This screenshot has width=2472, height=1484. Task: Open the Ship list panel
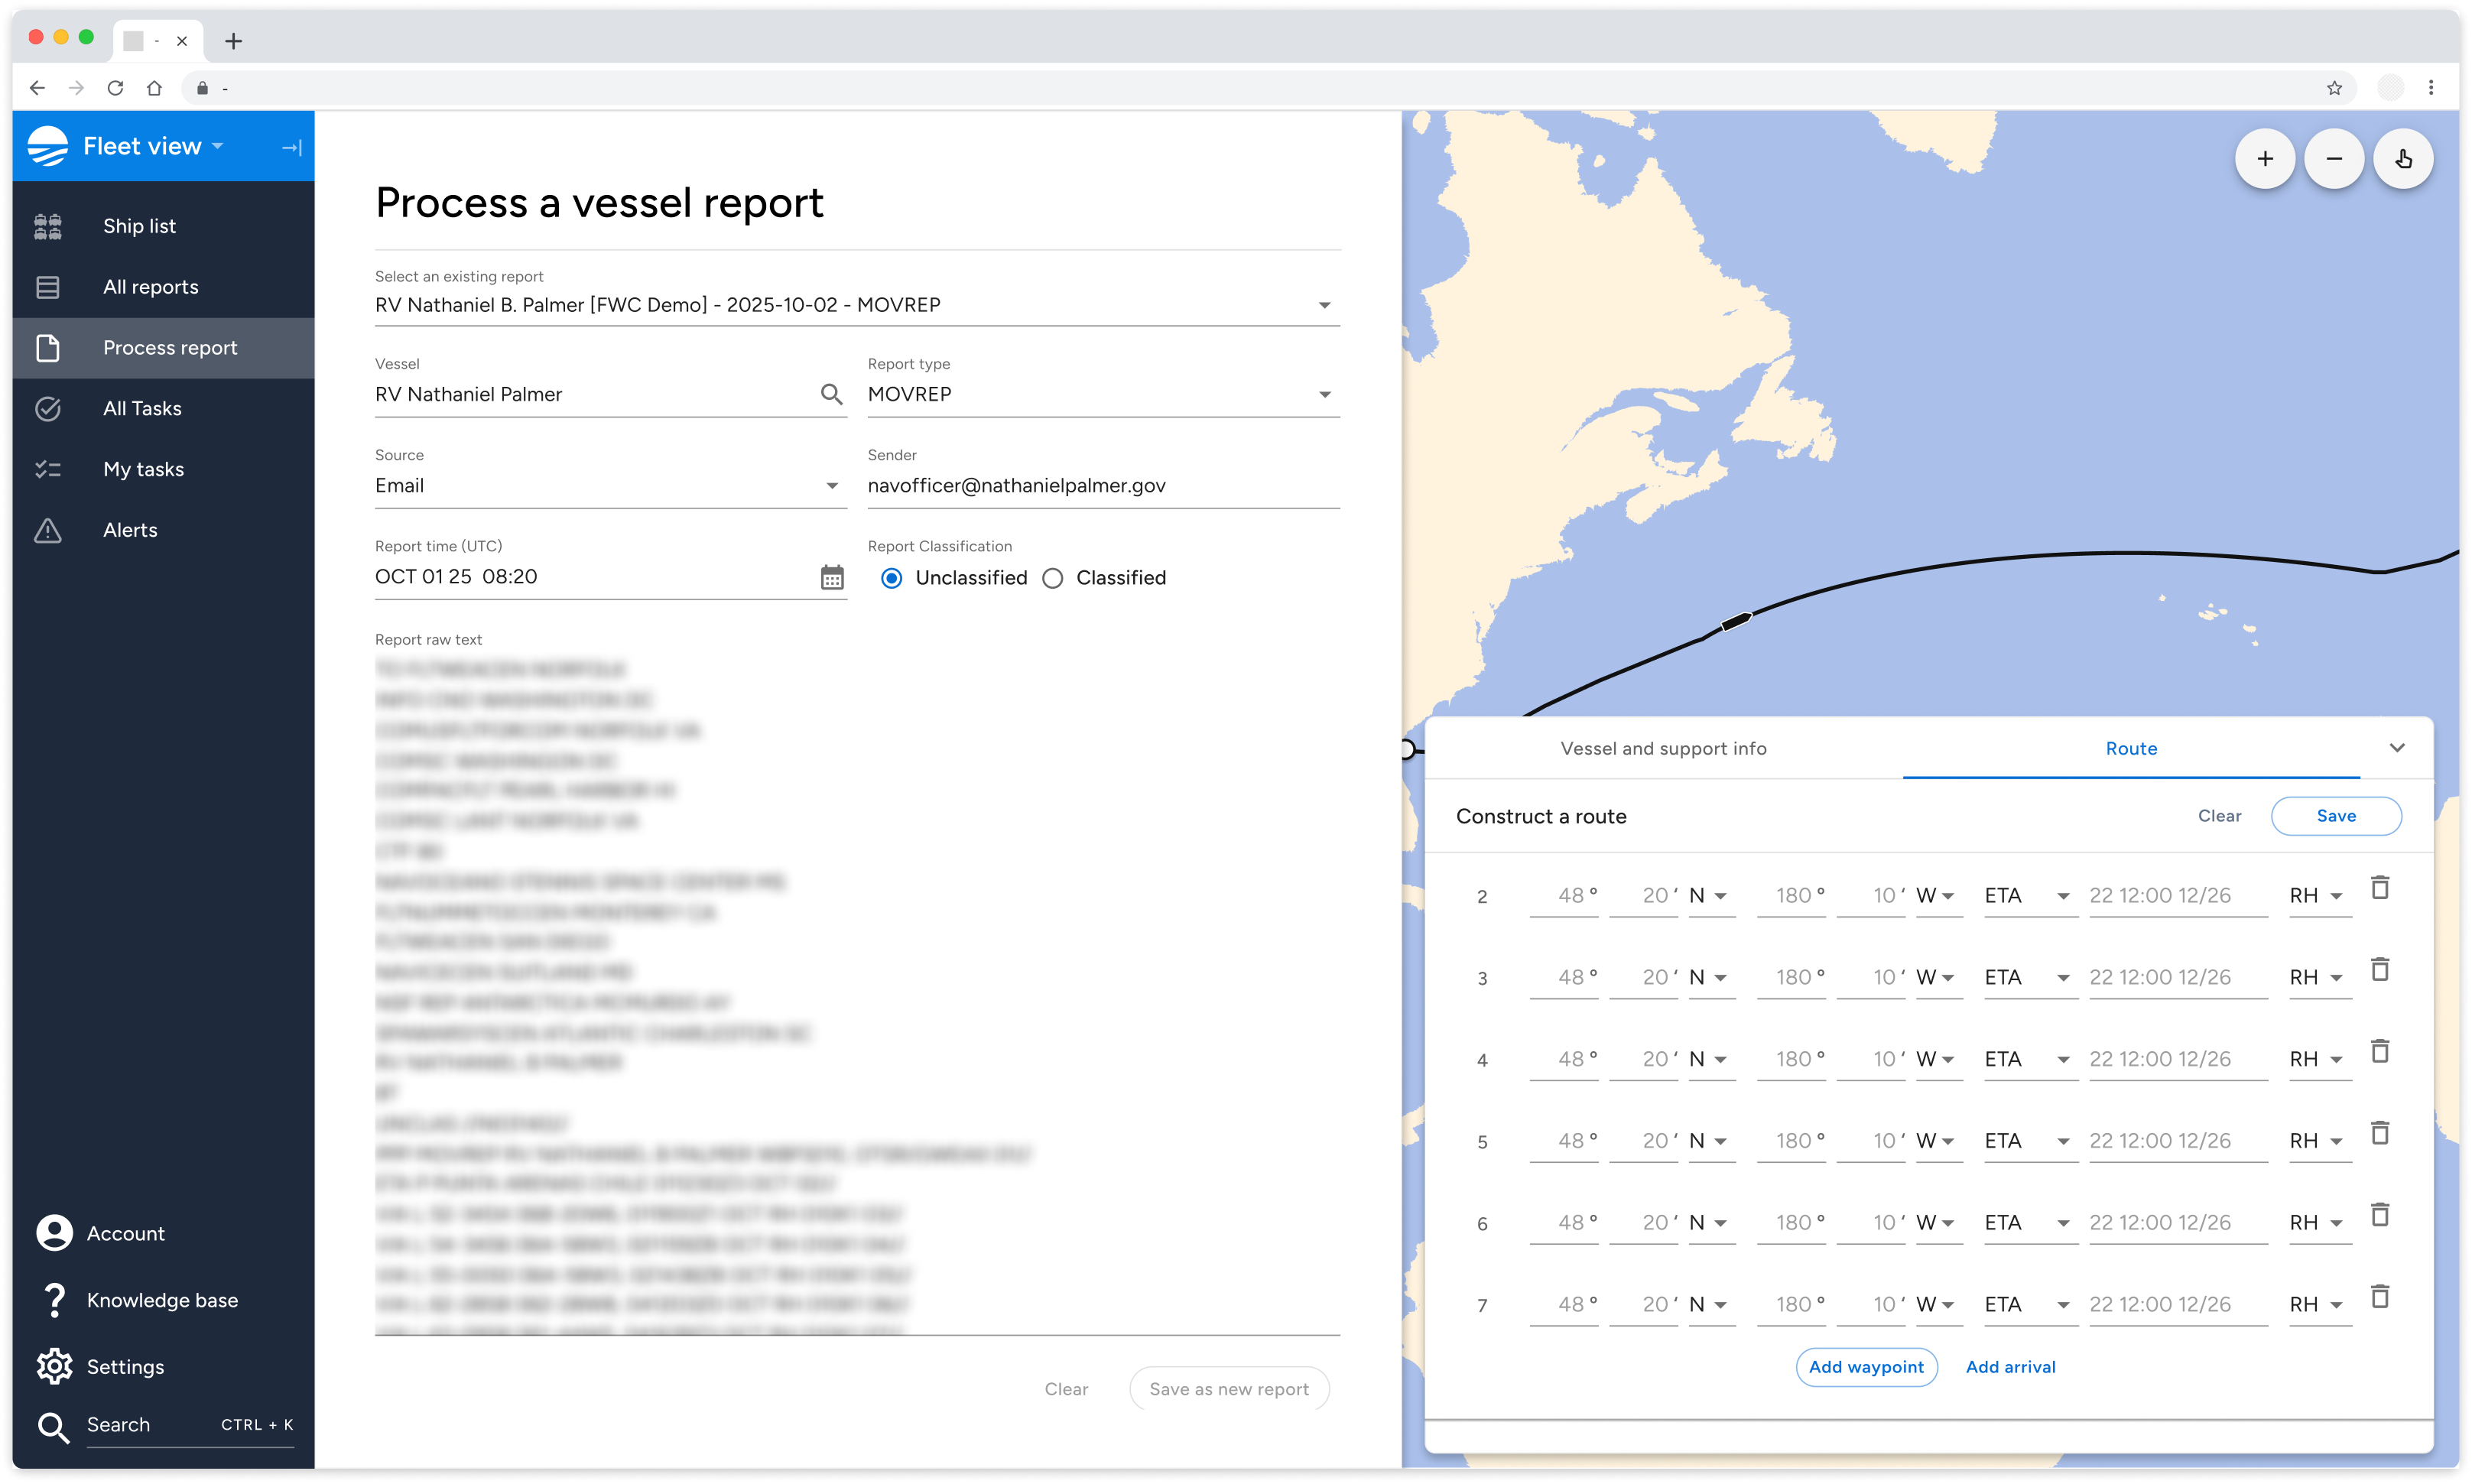point(139,225)
